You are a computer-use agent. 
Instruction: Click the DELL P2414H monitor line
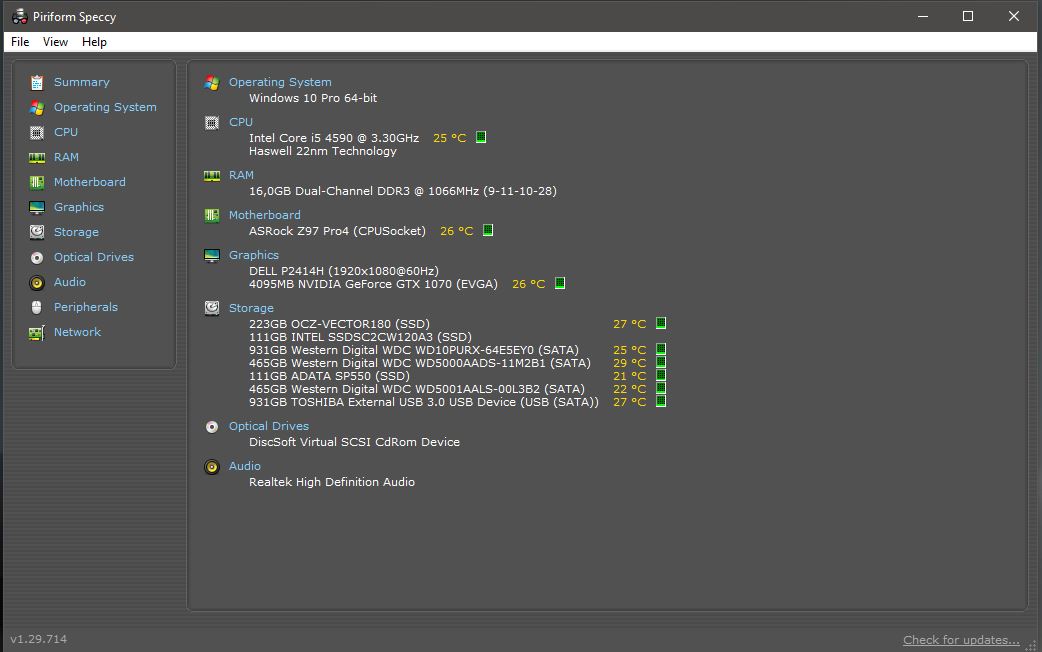point(344,271)
